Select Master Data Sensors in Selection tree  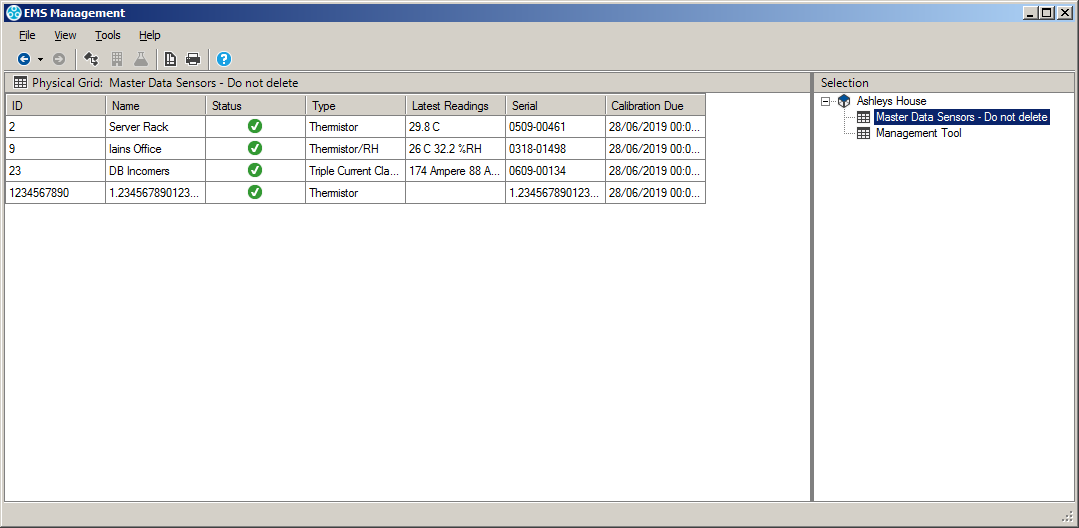(961, 117)
